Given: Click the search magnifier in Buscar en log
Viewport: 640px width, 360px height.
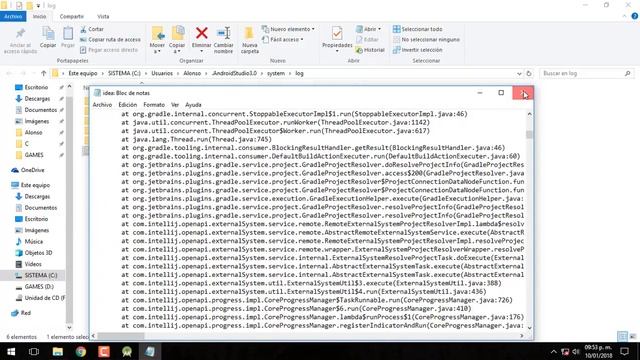Looking at the screenshot, I should click(x=627, y=73).
